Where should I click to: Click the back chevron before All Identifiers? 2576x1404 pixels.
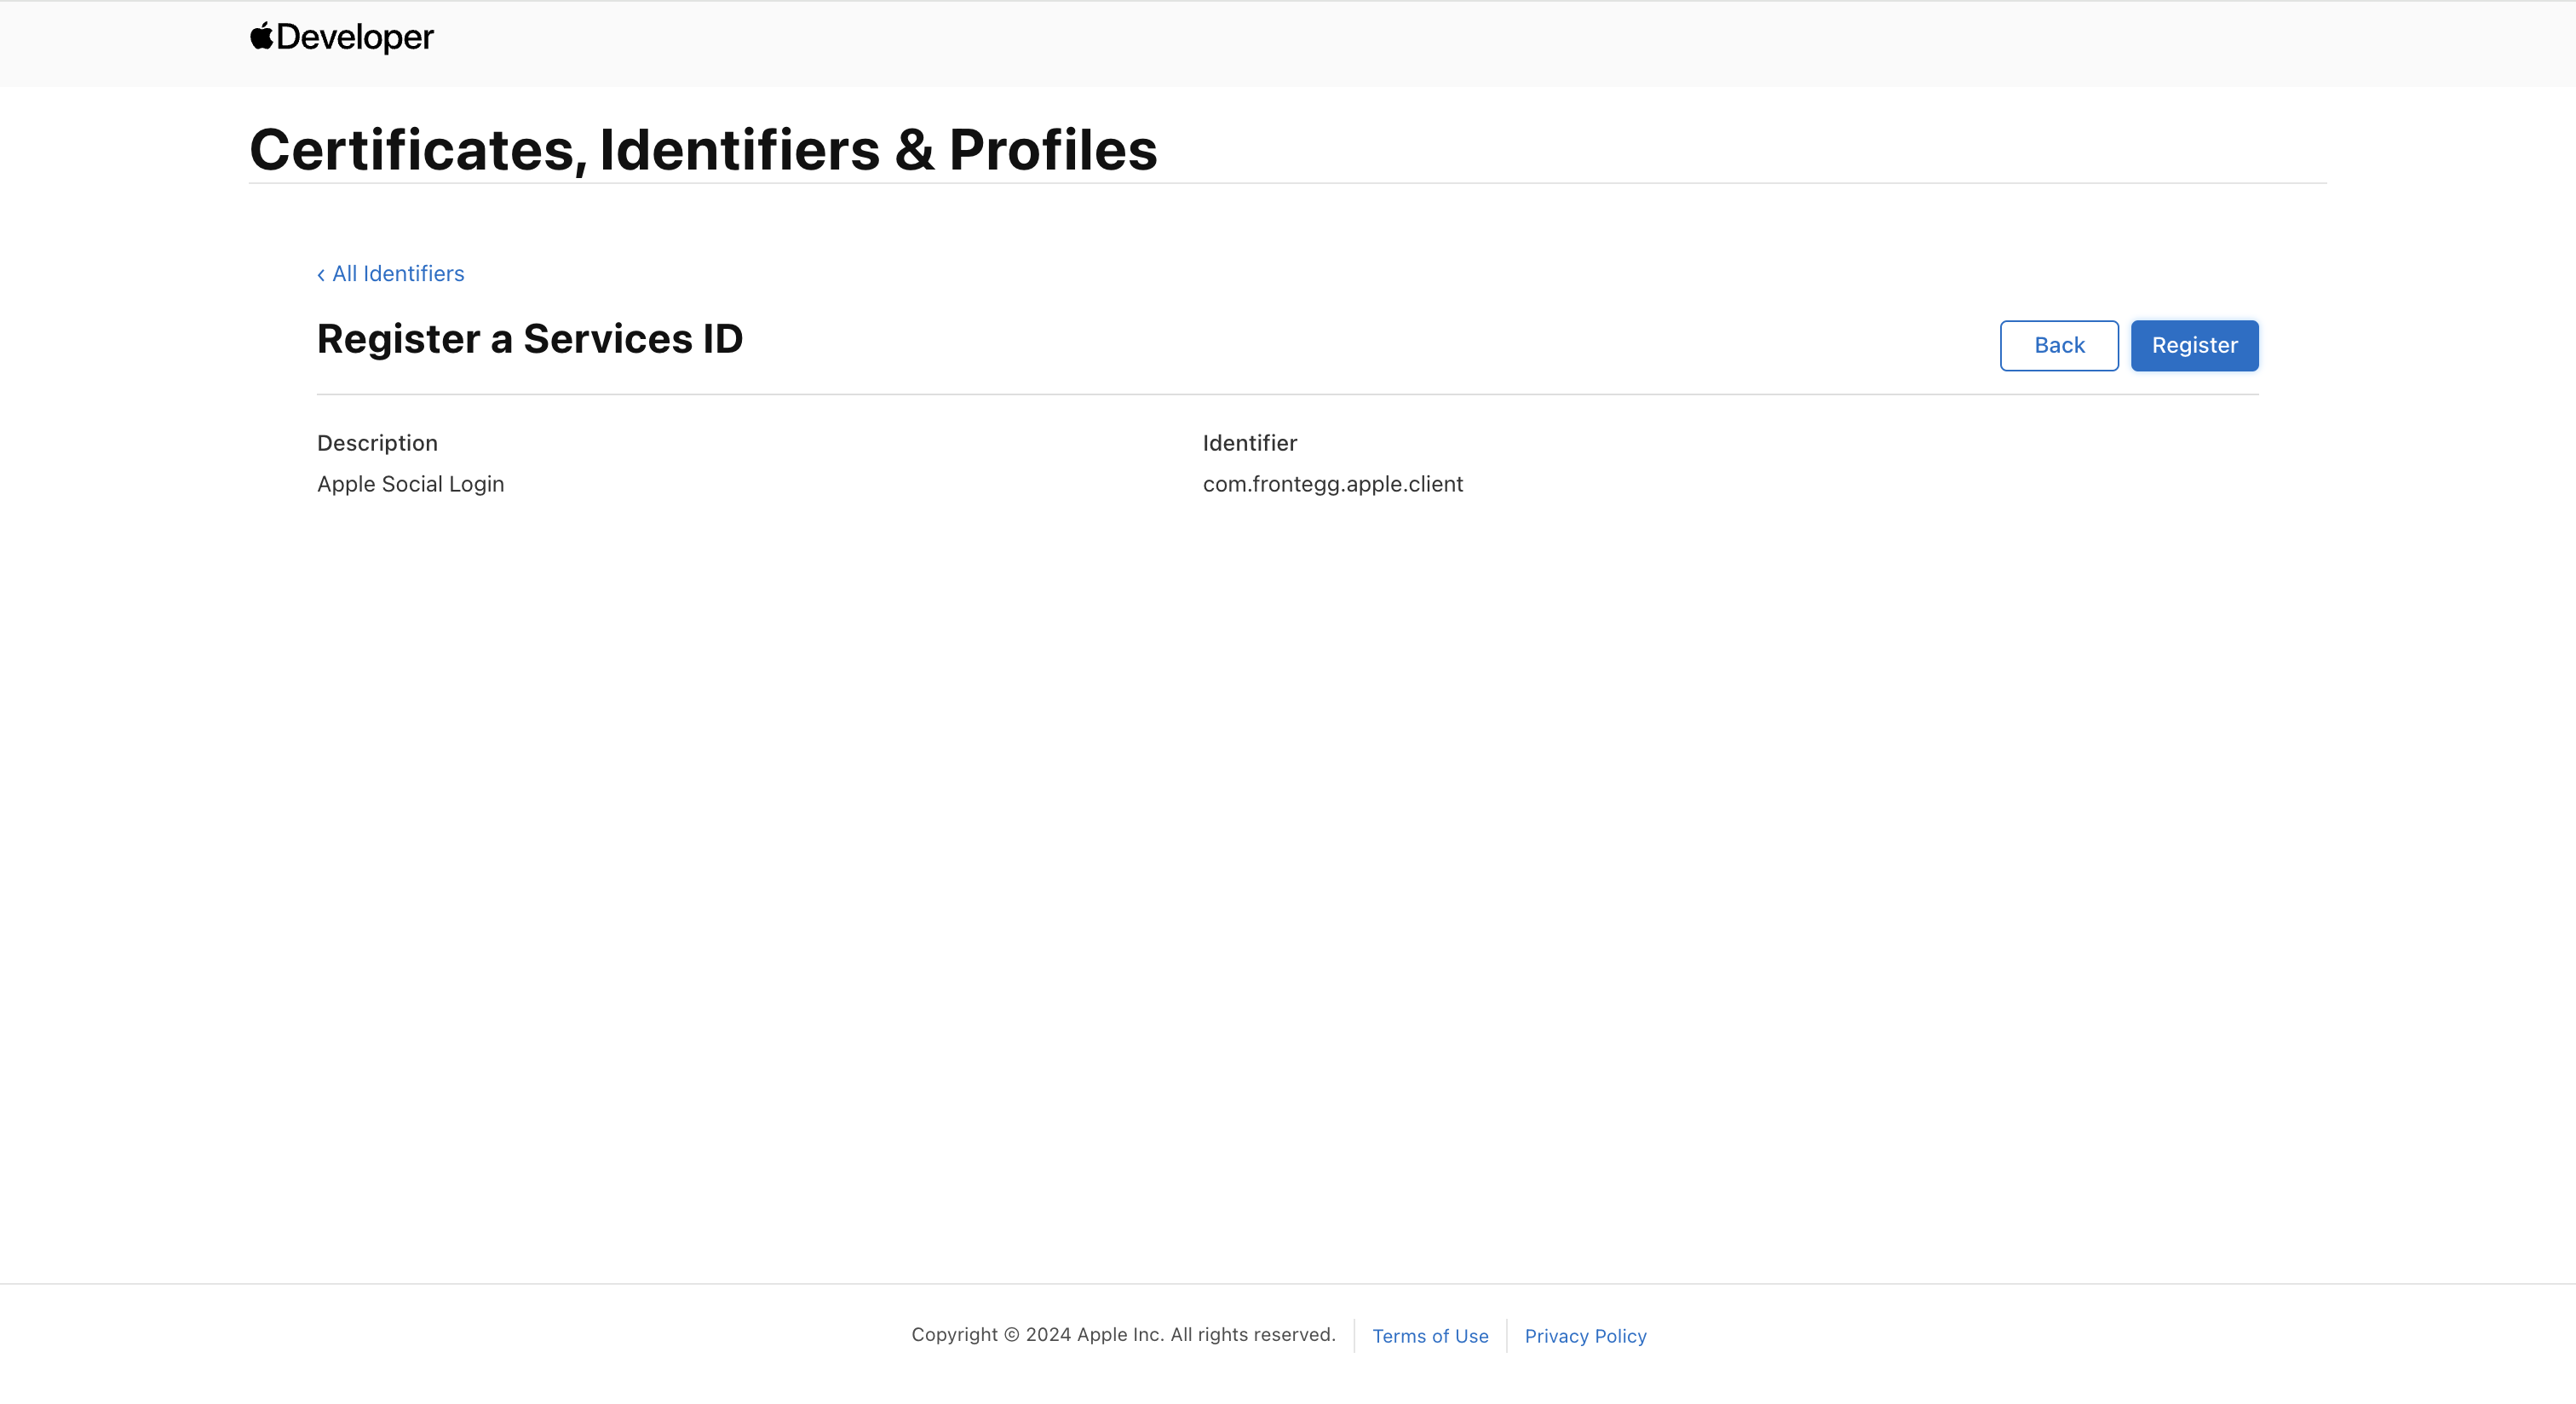[321, 275]
